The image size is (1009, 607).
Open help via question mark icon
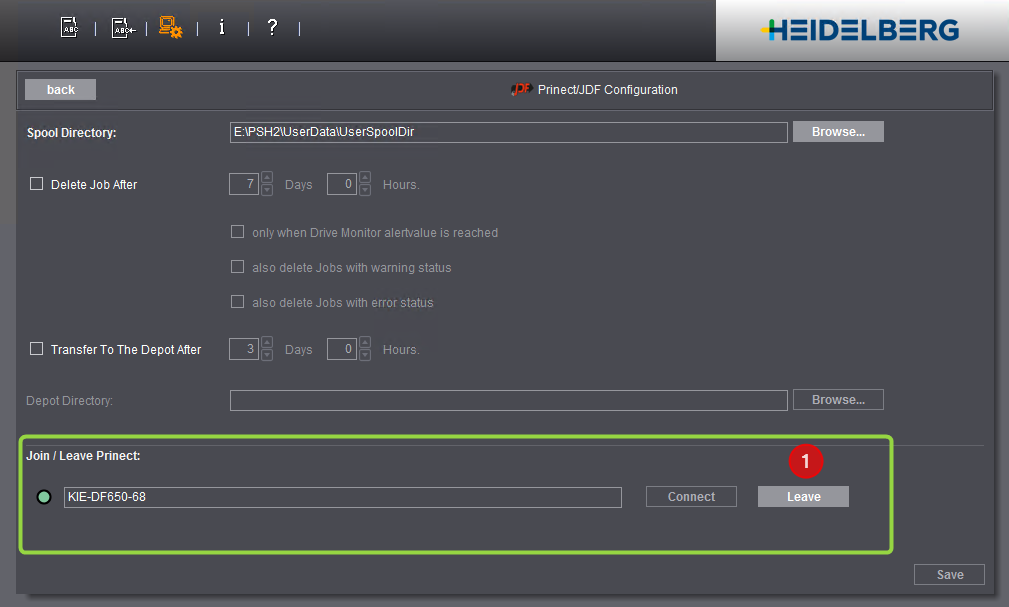point(272,28)
